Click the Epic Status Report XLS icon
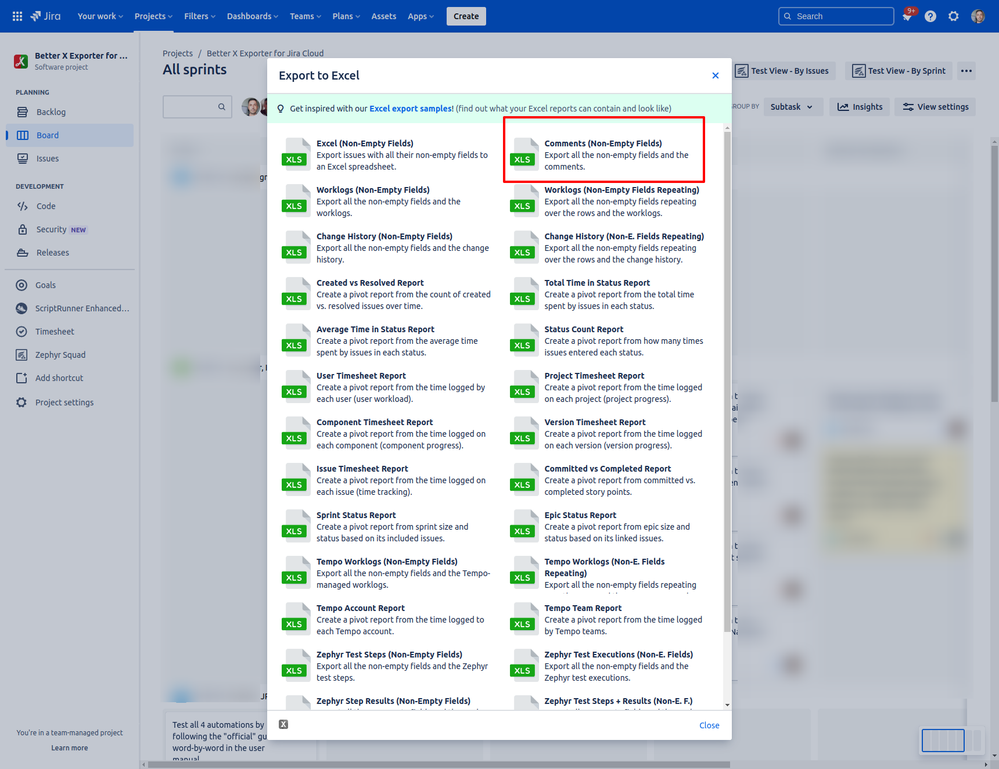The width and height of the screenshot is (999, 769). tap(522, 526)
